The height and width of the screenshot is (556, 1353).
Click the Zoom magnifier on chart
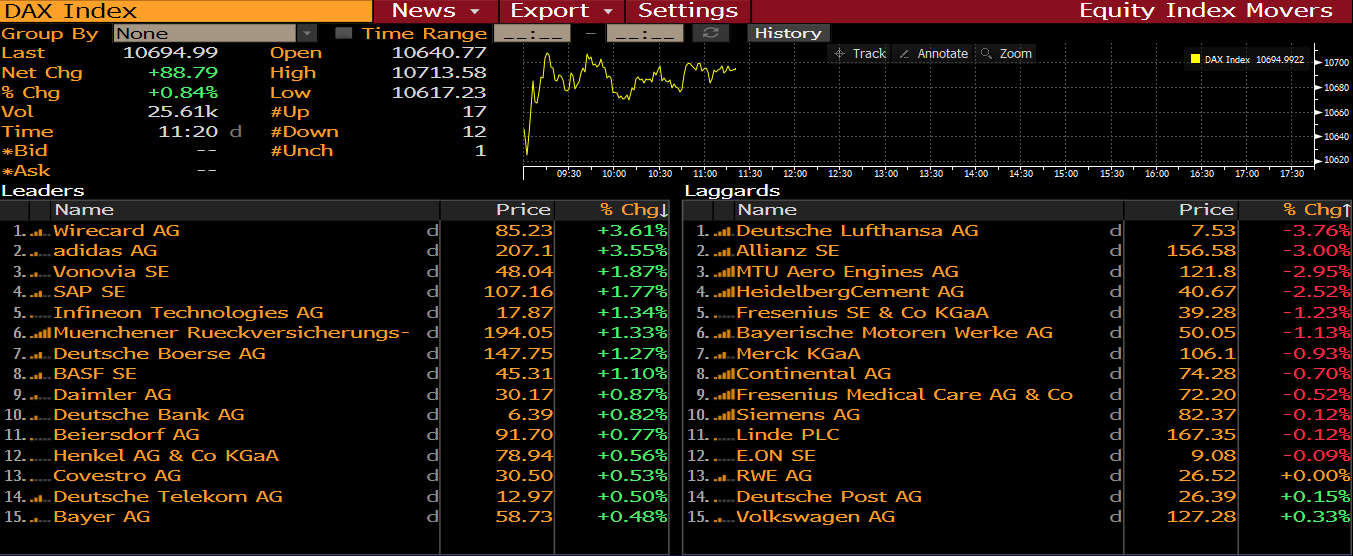coord(1006,54)
